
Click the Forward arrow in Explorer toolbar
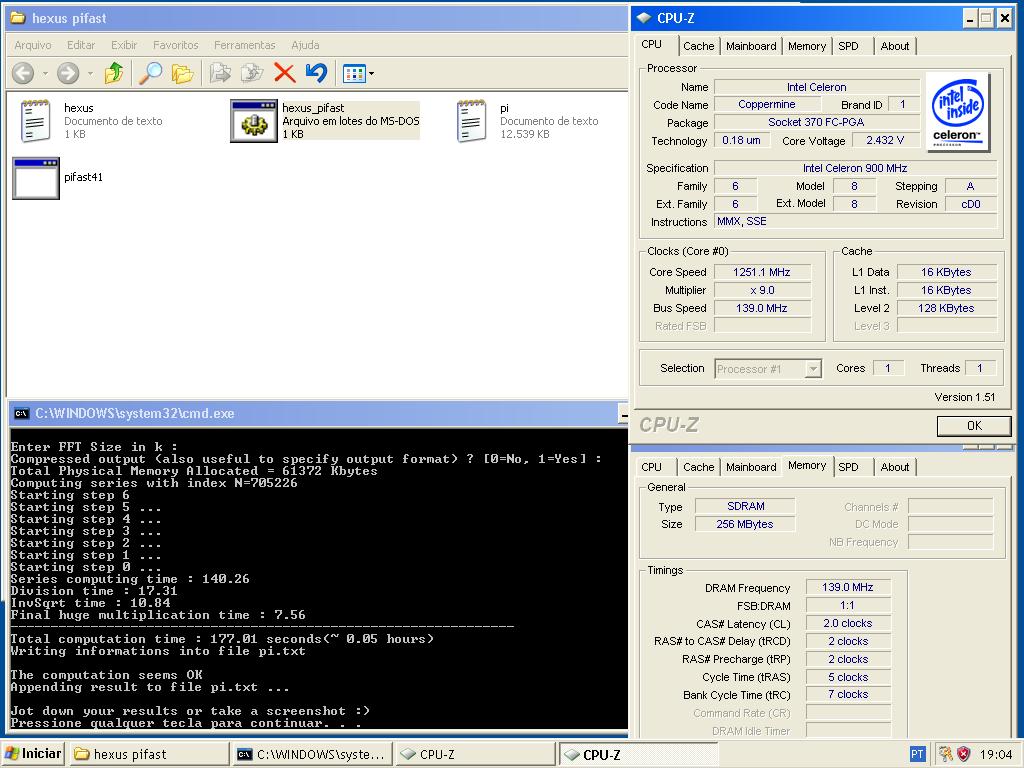68,73
